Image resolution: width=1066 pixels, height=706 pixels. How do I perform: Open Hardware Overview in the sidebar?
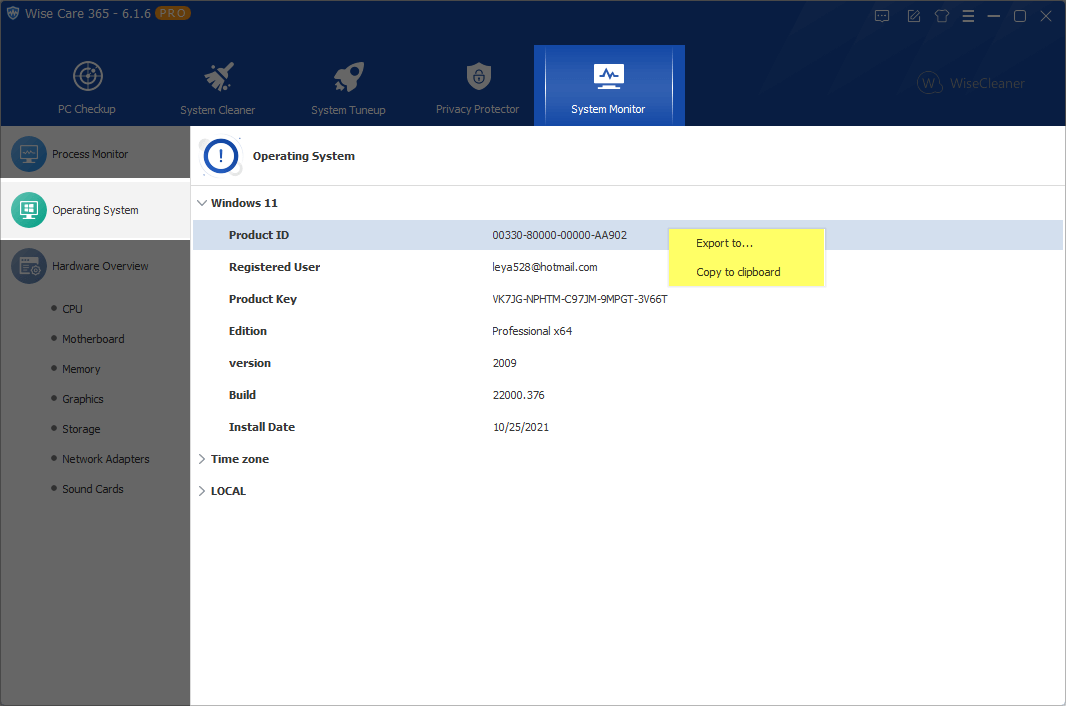(x=95, y=266)
